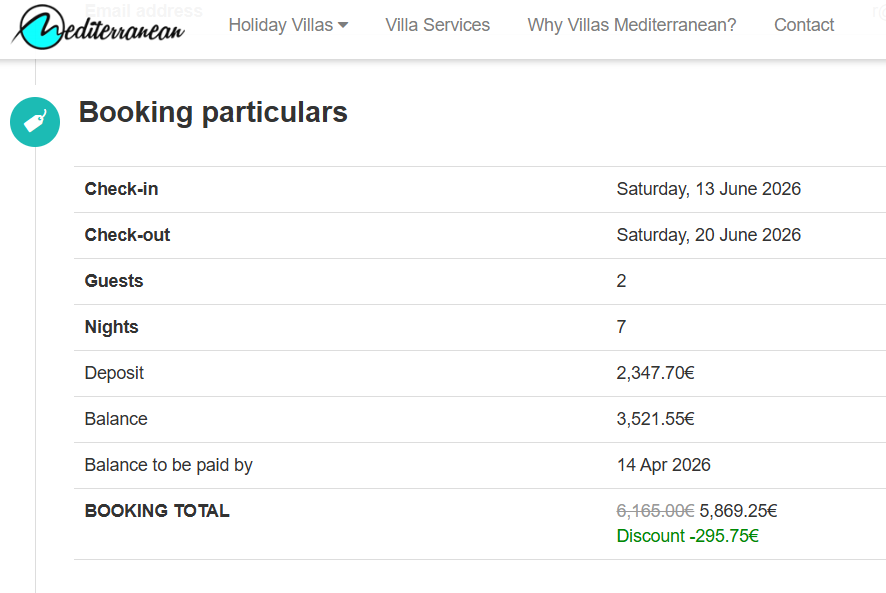
Task: Click the check-in date, 13 June 2026
Action: [708, 189]
